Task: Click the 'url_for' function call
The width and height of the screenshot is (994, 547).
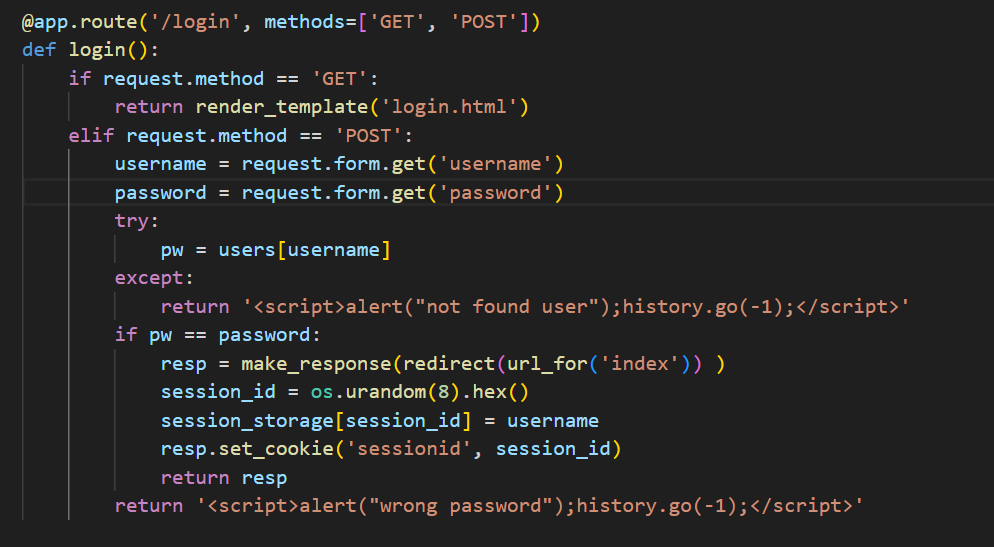Action: (x=548, y=364)
